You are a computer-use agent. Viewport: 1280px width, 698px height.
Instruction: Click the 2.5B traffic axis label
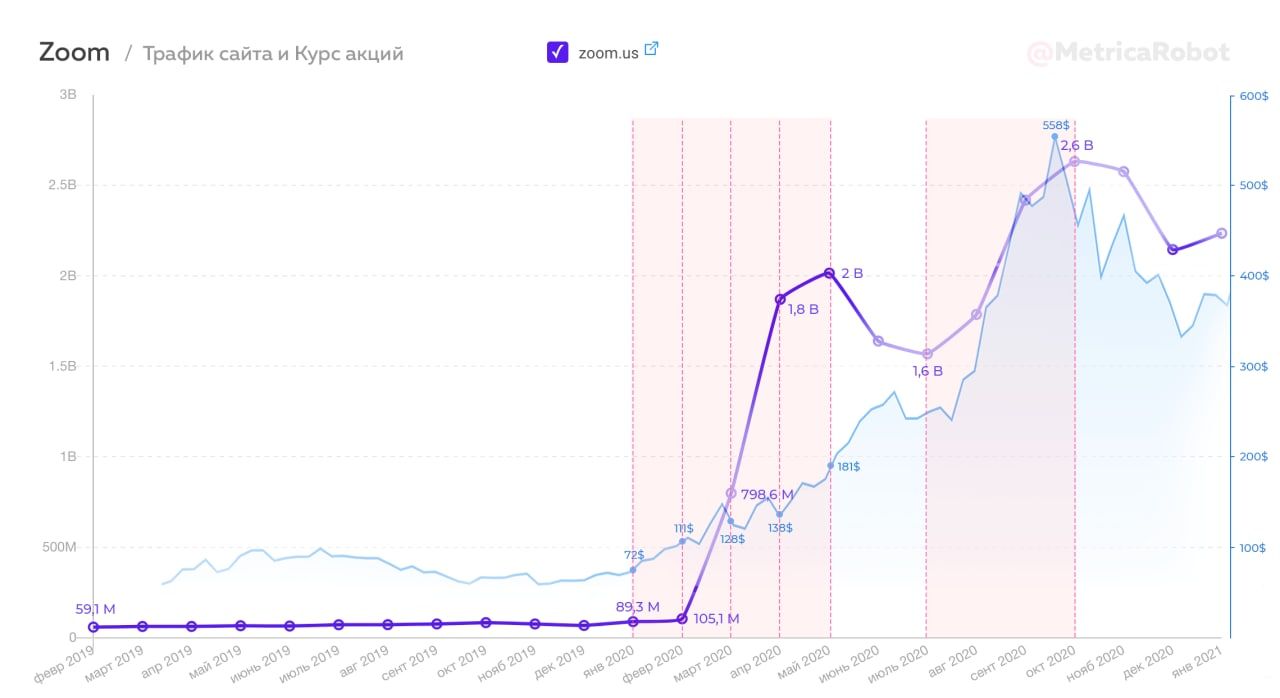[62, 186]
